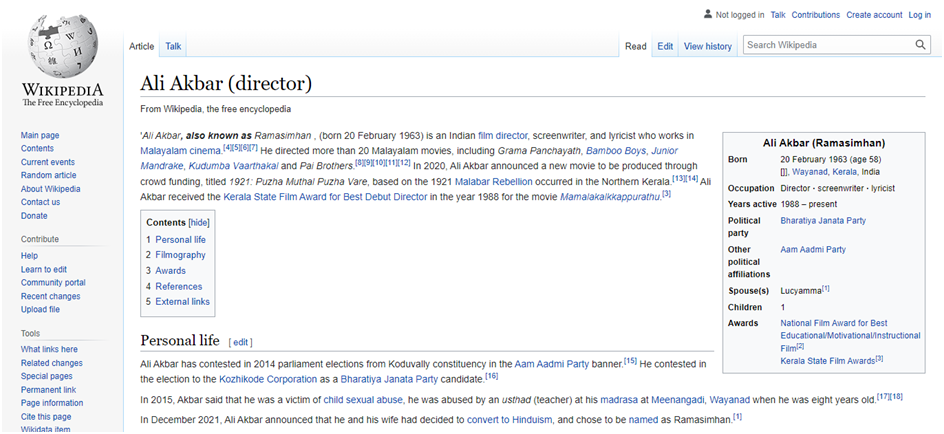Open convert to Hinduism link
This screenshot has height=434, width=944.
tap(511, 418)
